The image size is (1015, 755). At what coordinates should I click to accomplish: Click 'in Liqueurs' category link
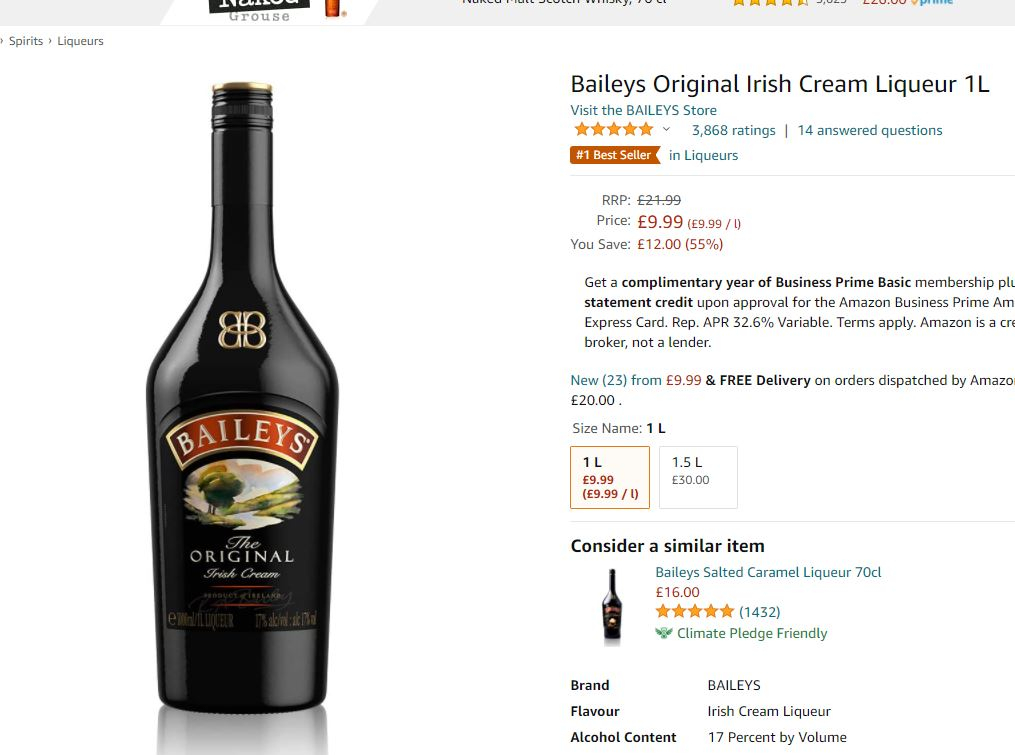[703, 155]
